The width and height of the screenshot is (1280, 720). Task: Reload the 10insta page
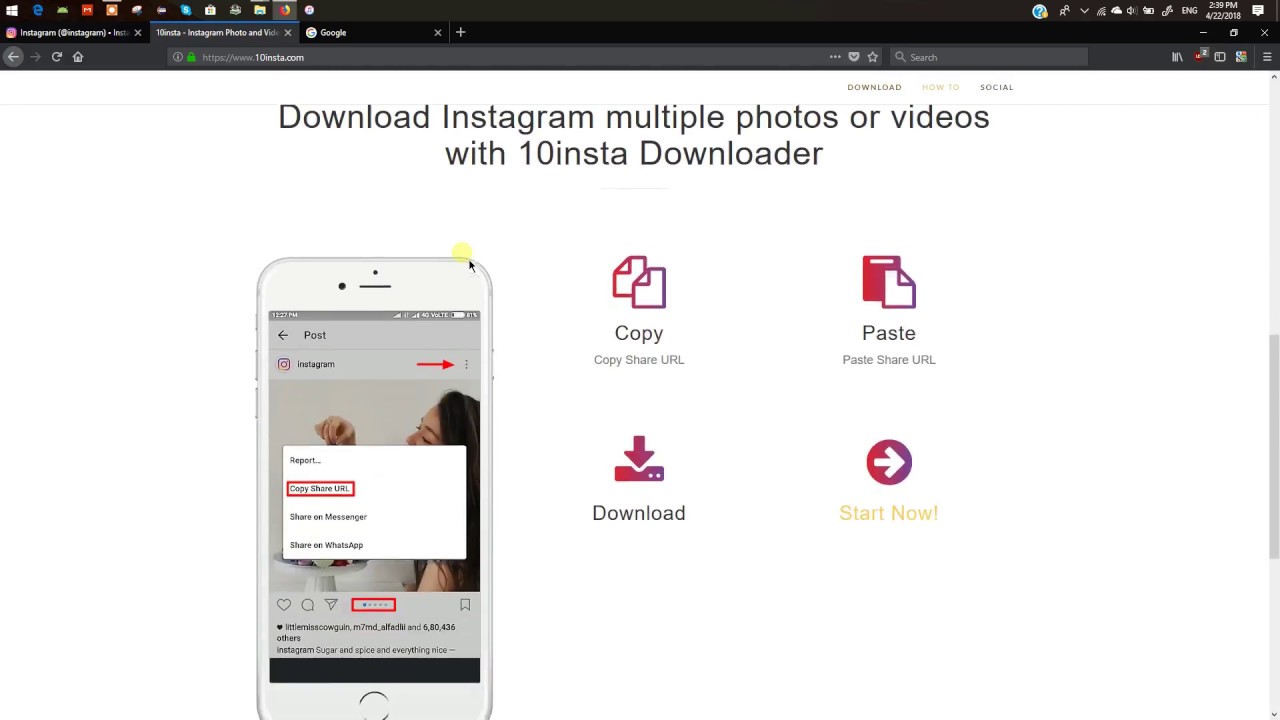coord(57,57)
